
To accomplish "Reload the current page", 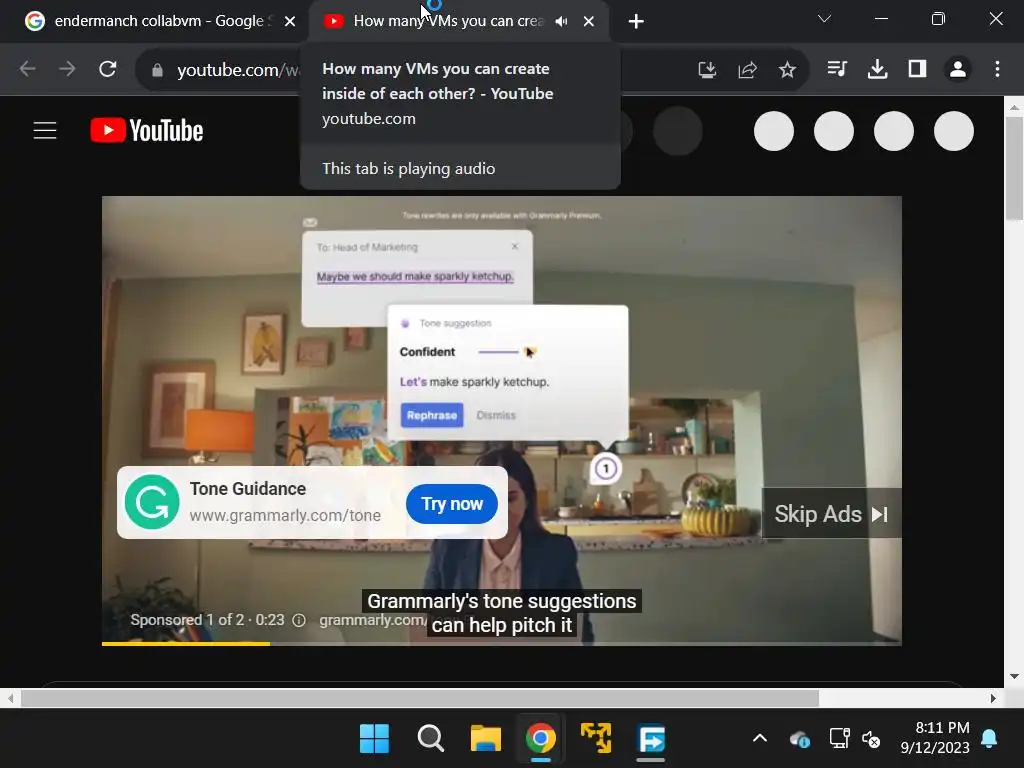I will pos(108,69).
